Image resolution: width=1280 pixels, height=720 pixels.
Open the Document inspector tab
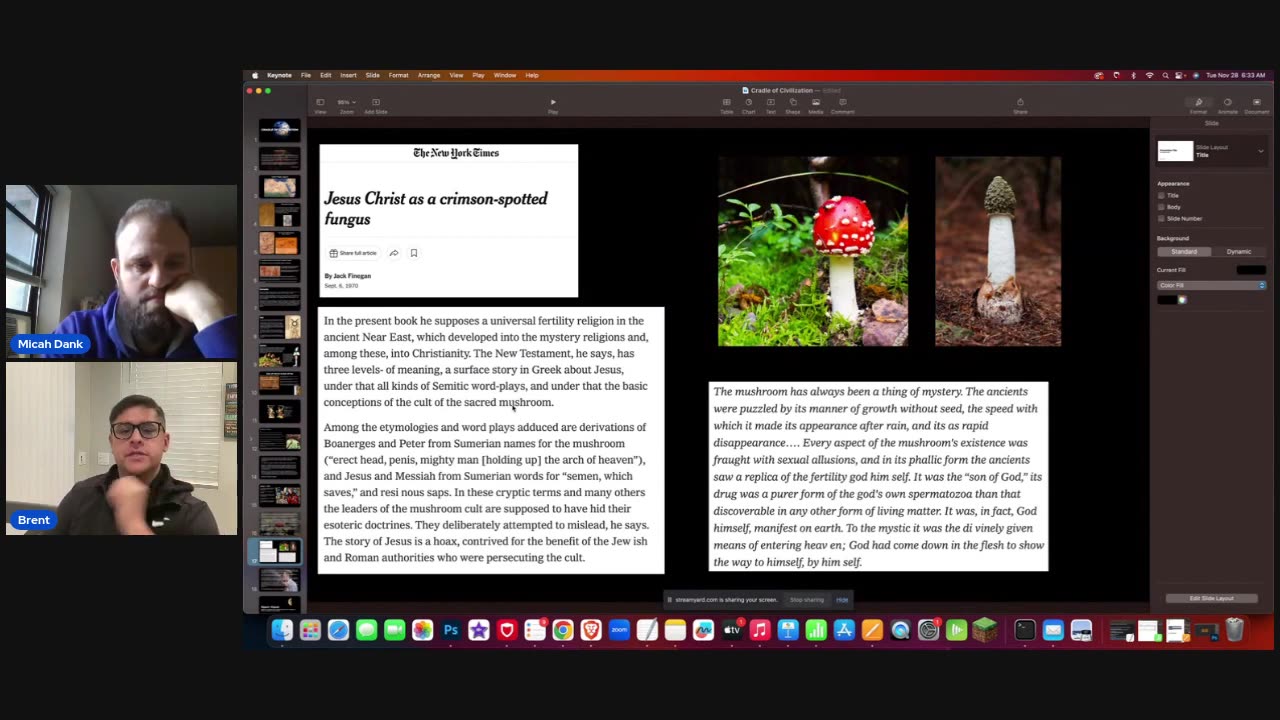click(1257, 105)
